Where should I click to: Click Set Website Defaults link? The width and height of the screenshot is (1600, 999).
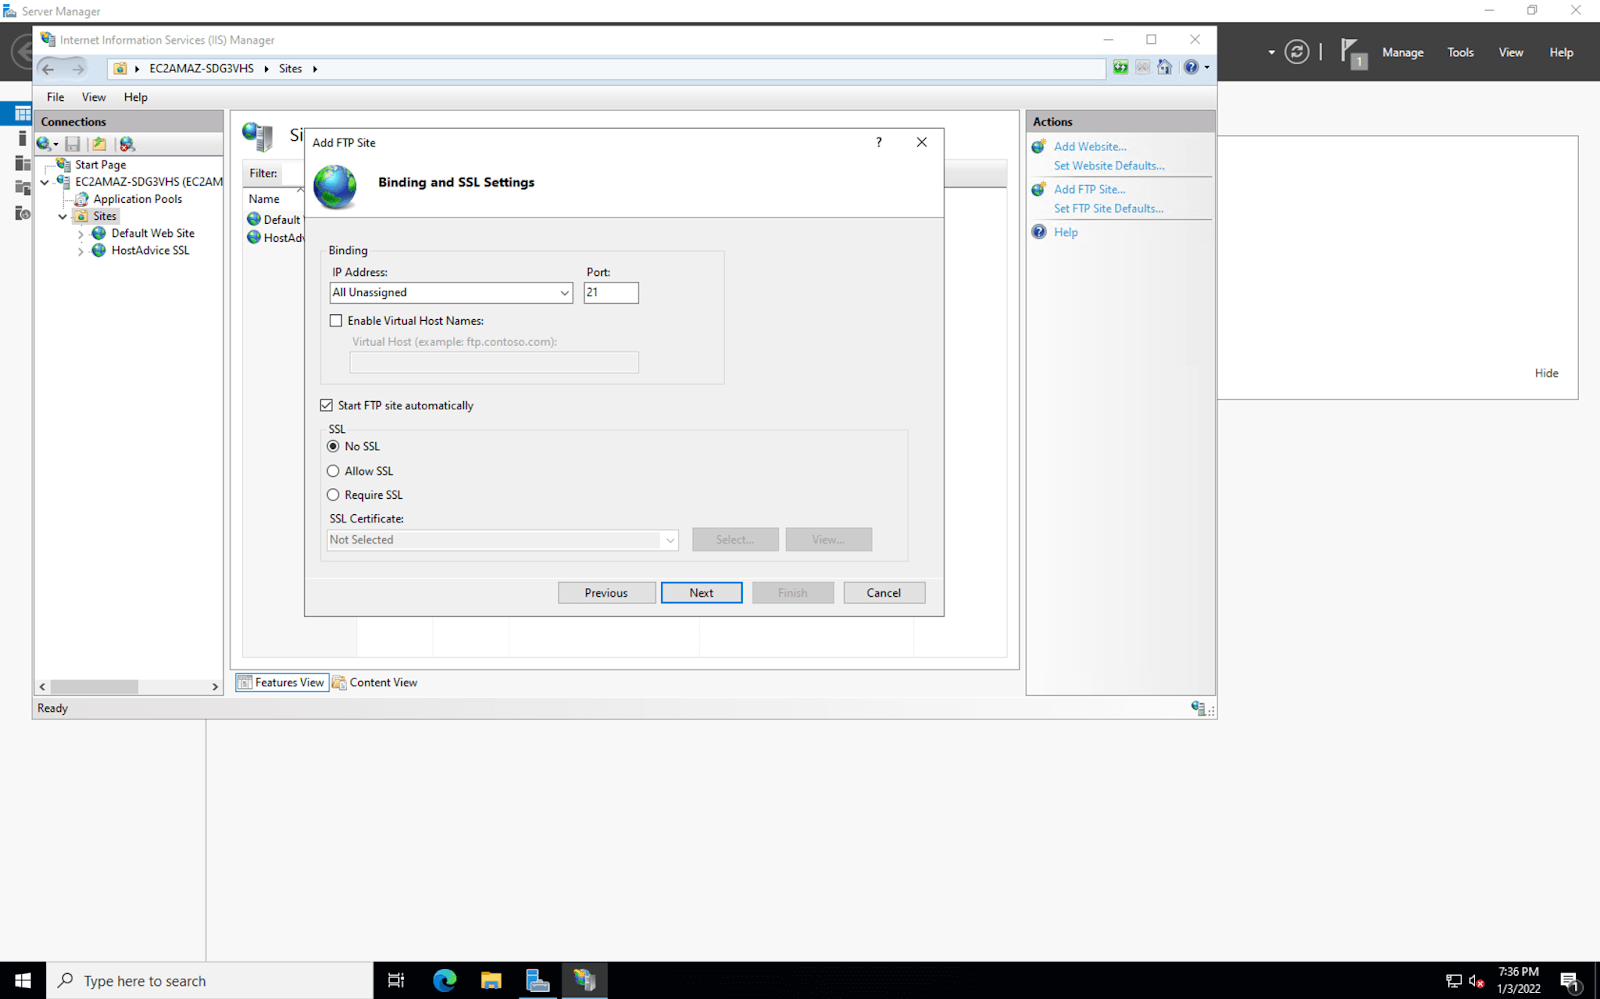pos(1109,166)
